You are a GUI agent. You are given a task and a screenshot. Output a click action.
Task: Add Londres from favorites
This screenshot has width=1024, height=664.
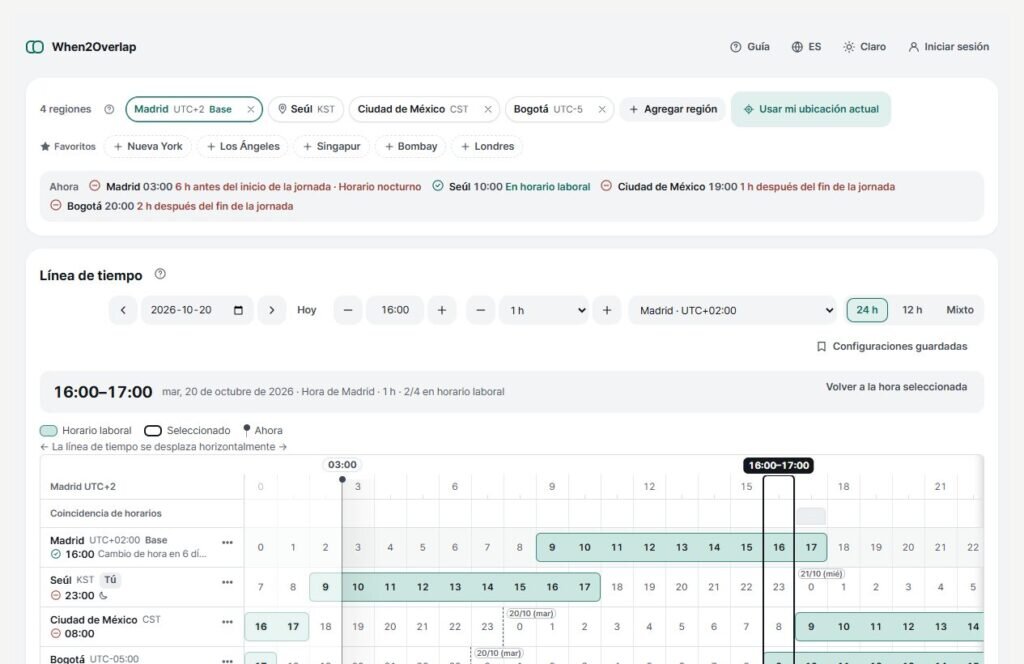[x=488, y=146]
